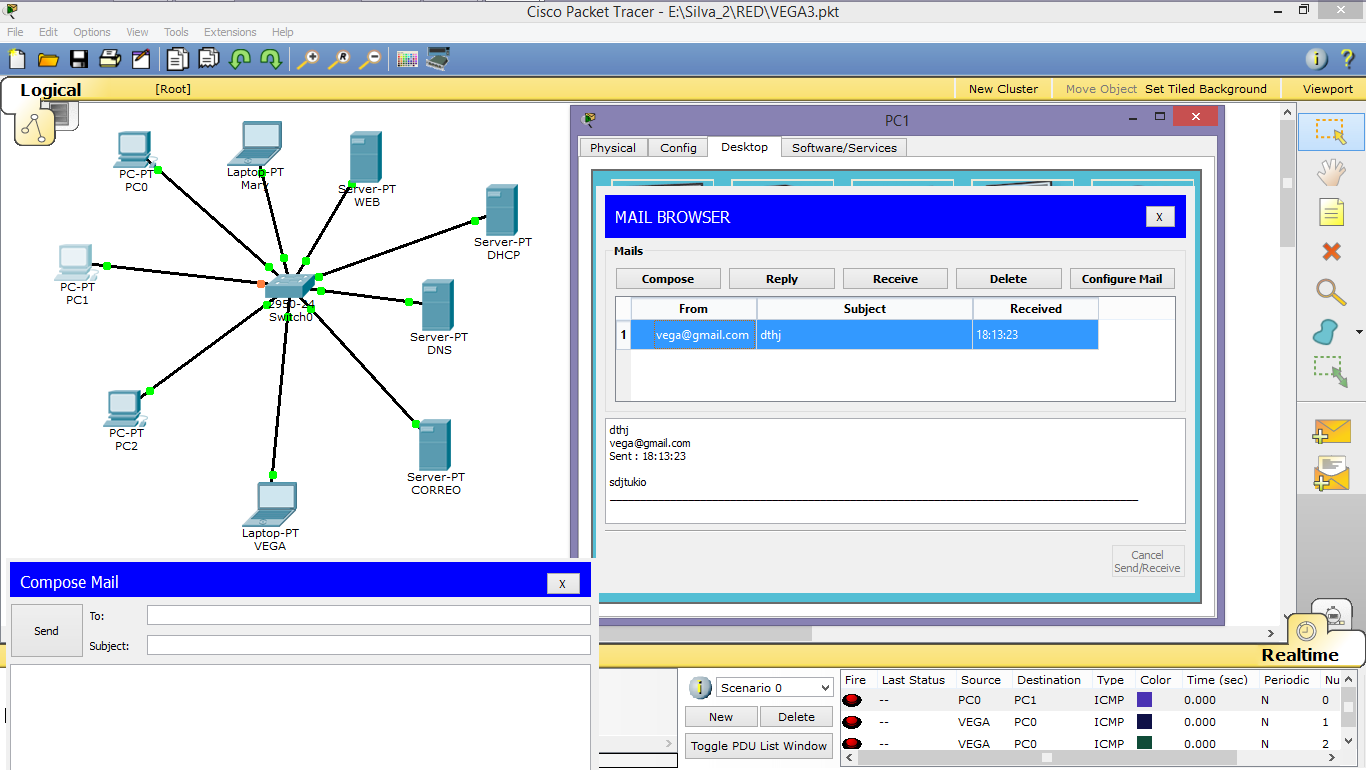Open the Options menu
The image size is (1366, 770).
[x=92, y=32]
